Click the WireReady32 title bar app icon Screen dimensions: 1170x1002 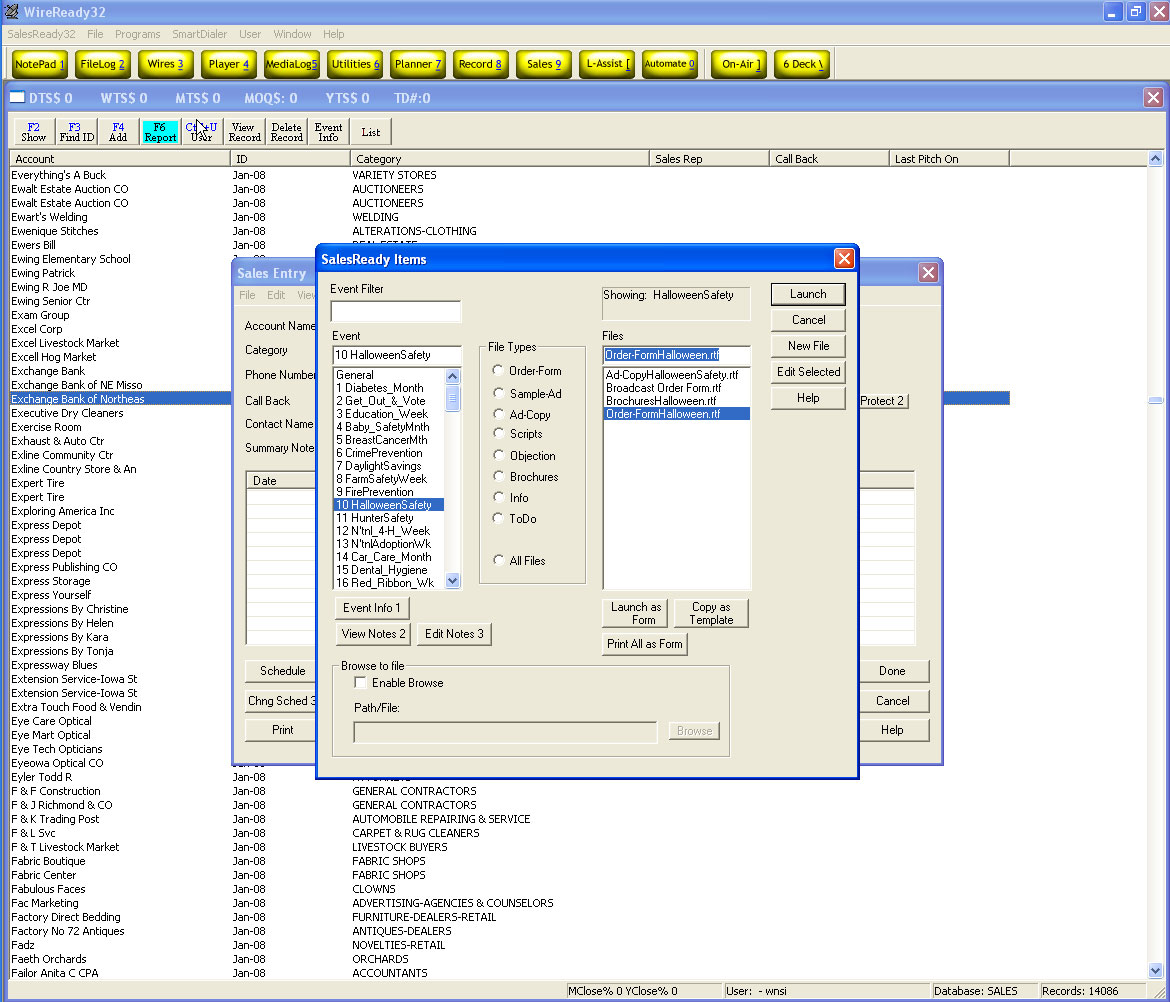[x=11, y=11]
